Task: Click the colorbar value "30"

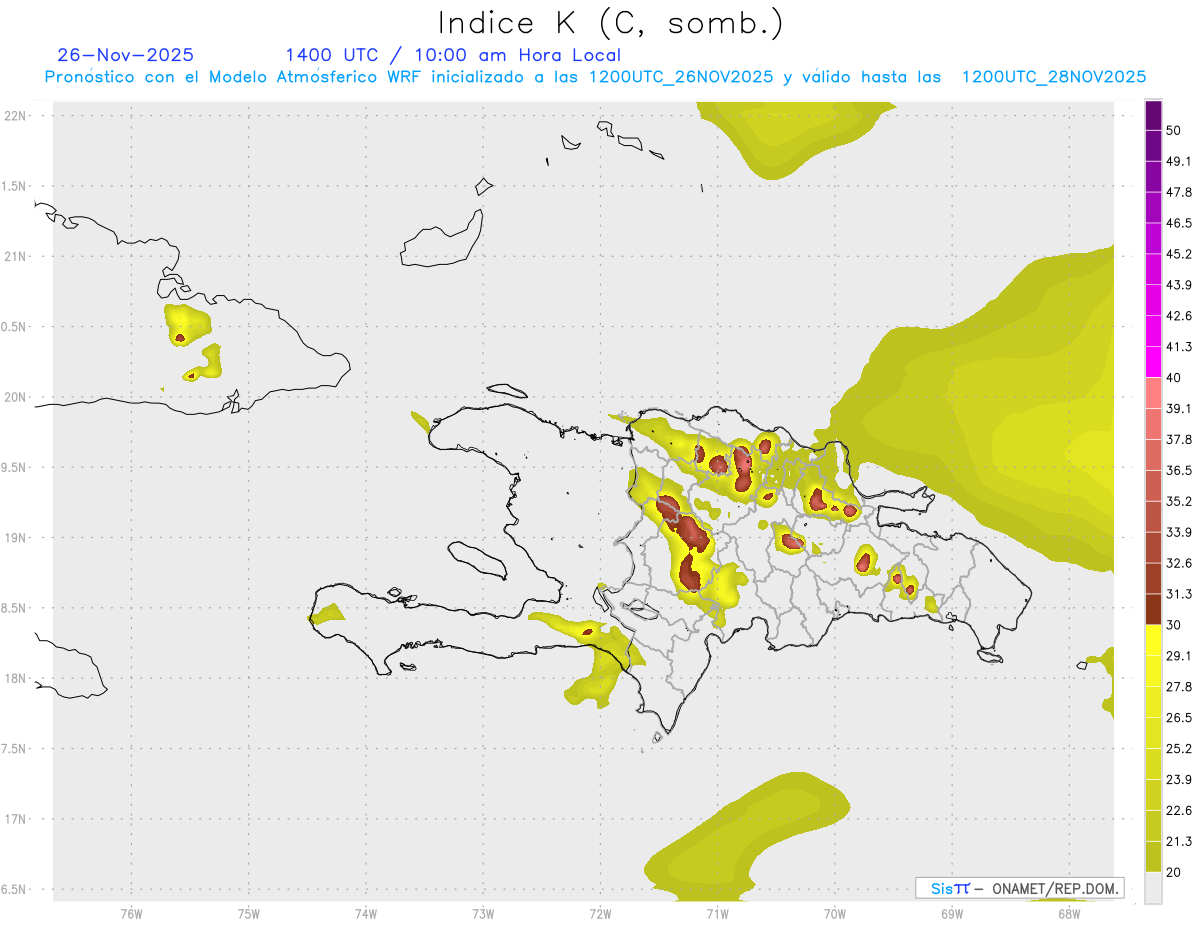Action: (1175, 625)
